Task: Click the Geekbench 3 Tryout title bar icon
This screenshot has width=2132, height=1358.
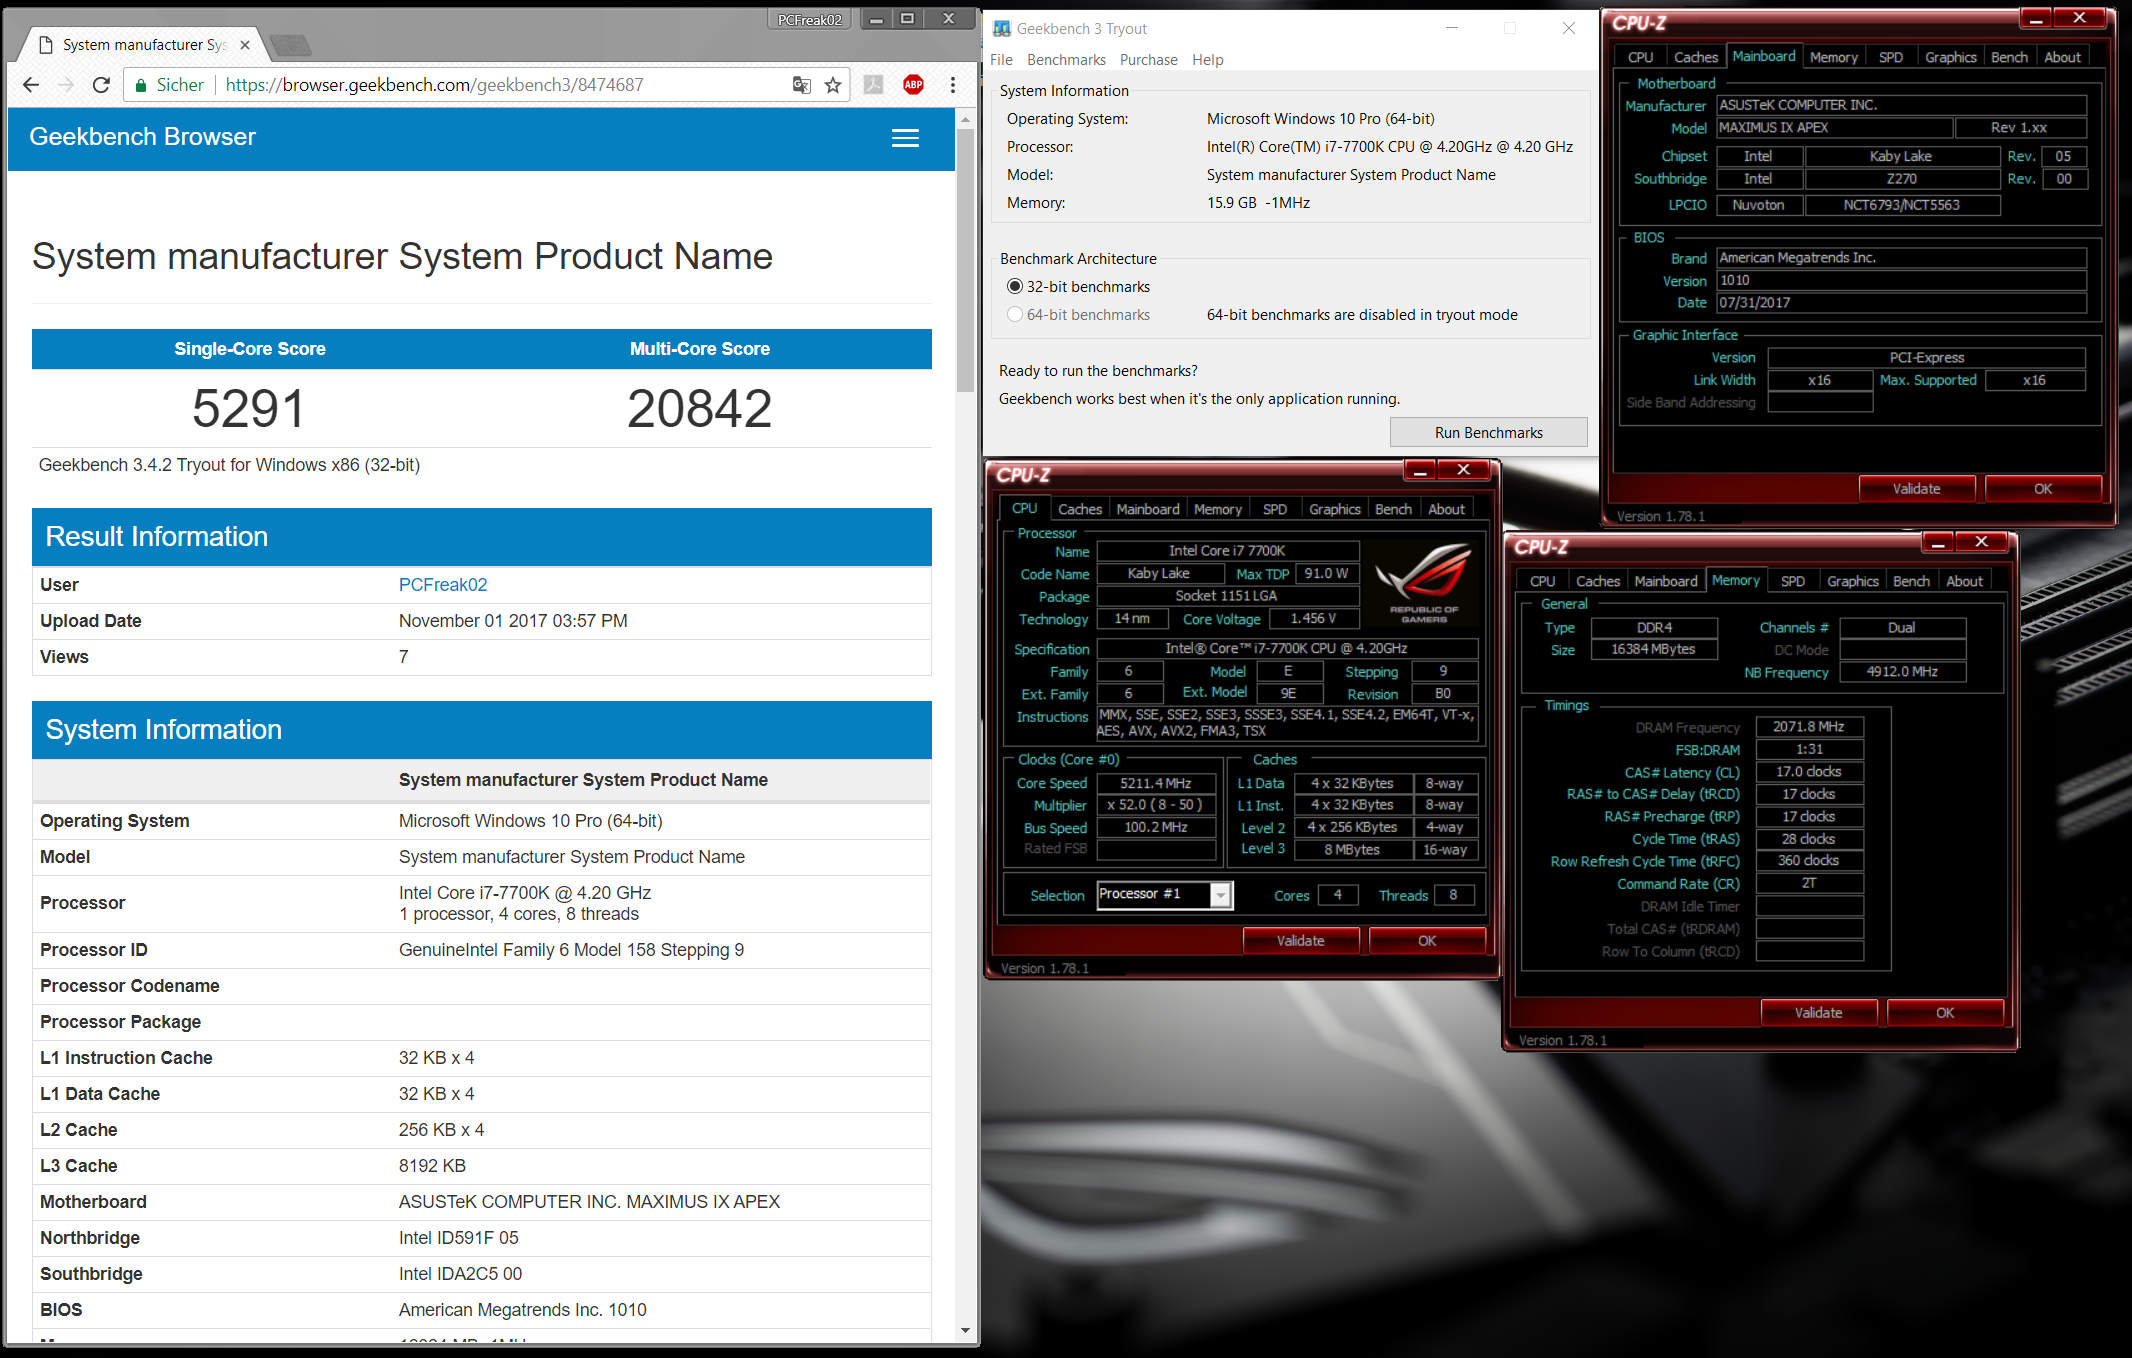Action: click(1001, 28)
